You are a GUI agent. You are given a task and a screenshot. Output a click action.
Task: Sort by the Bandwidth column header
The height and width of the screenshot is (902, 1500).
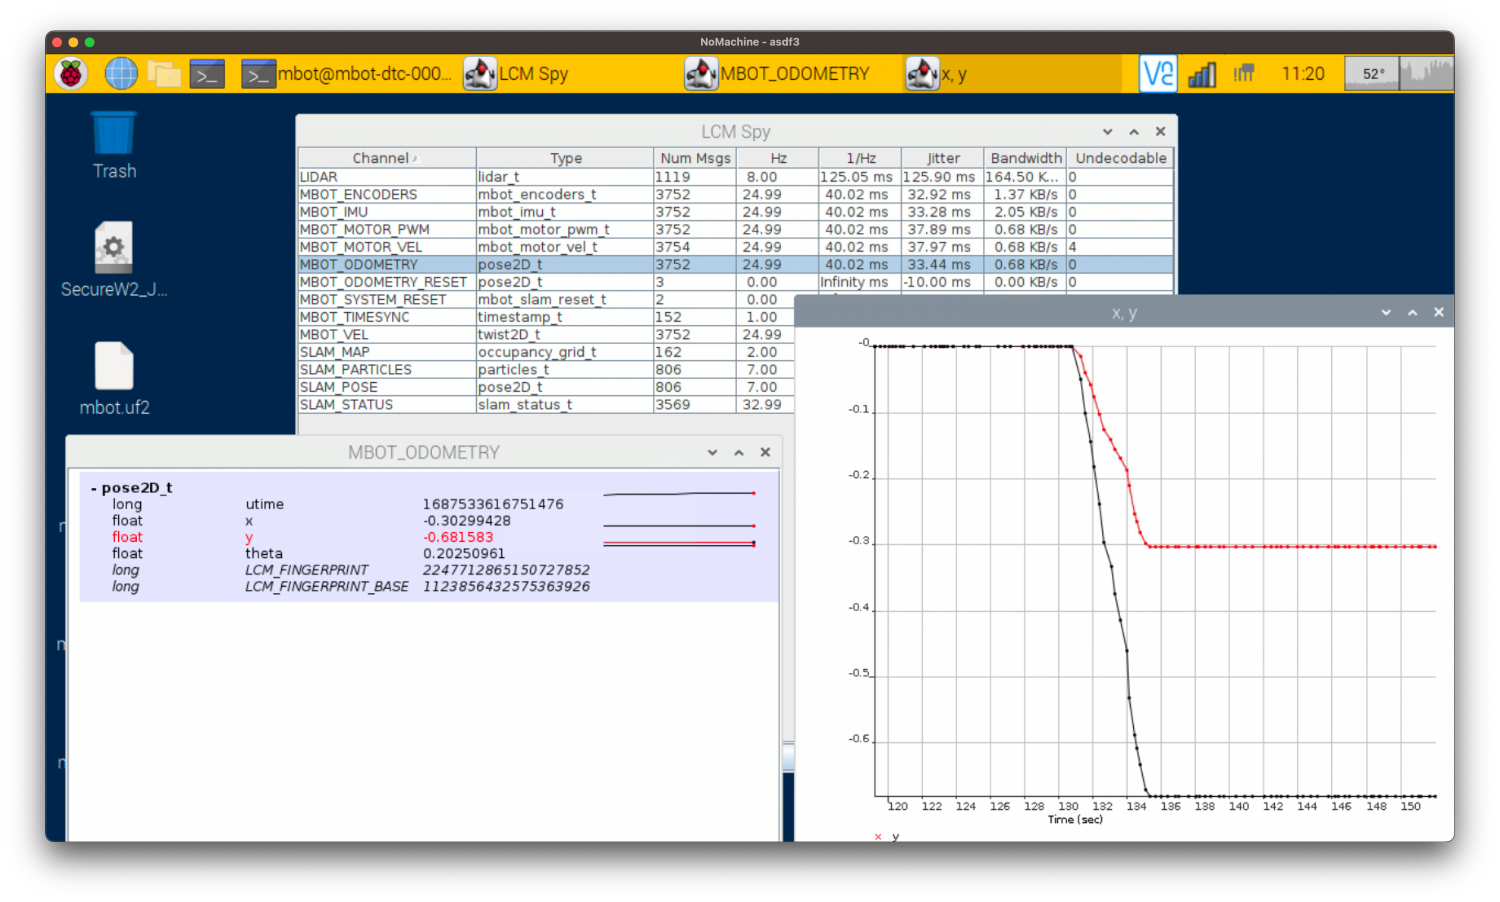[1025, 158]
